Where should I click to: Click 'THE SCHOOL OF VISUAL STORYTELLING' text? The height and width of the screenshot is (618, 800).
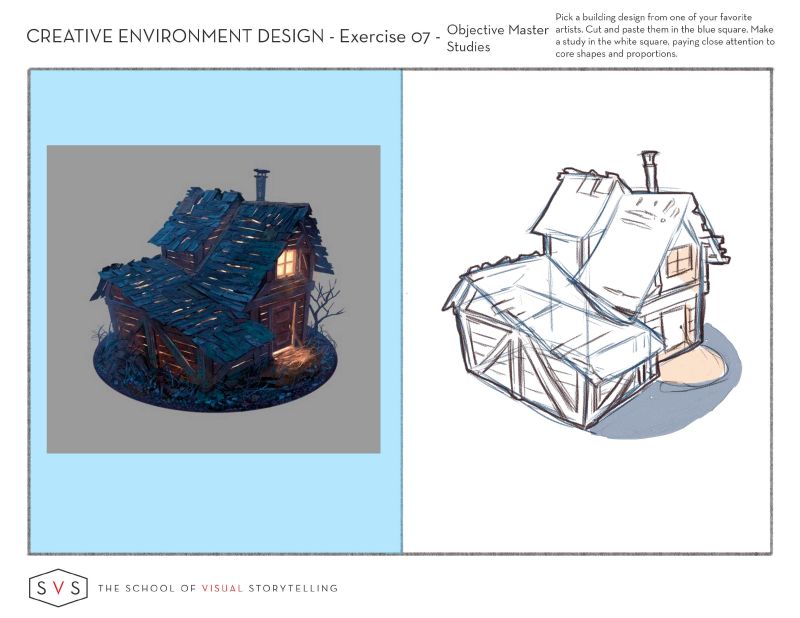point(218,588)
